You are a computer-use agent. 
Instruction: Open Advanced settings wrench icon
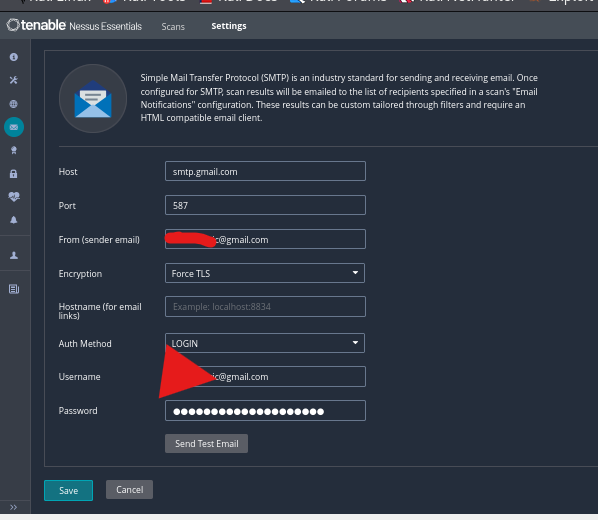(x=14, y=80)
